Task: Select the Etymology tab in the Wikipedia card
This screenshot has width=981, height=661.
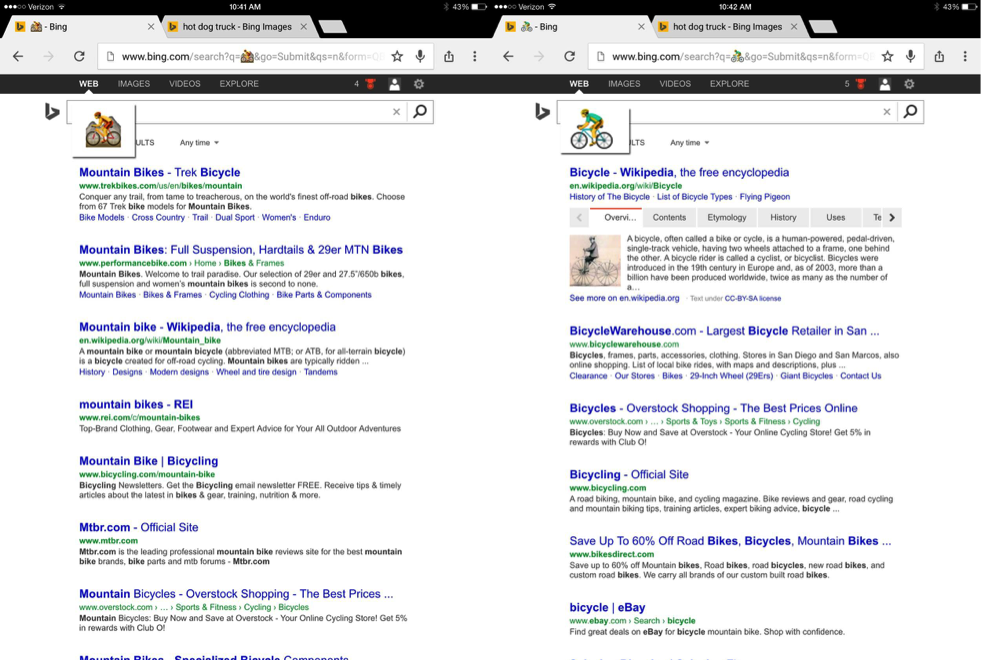Action: coord(726,218)
